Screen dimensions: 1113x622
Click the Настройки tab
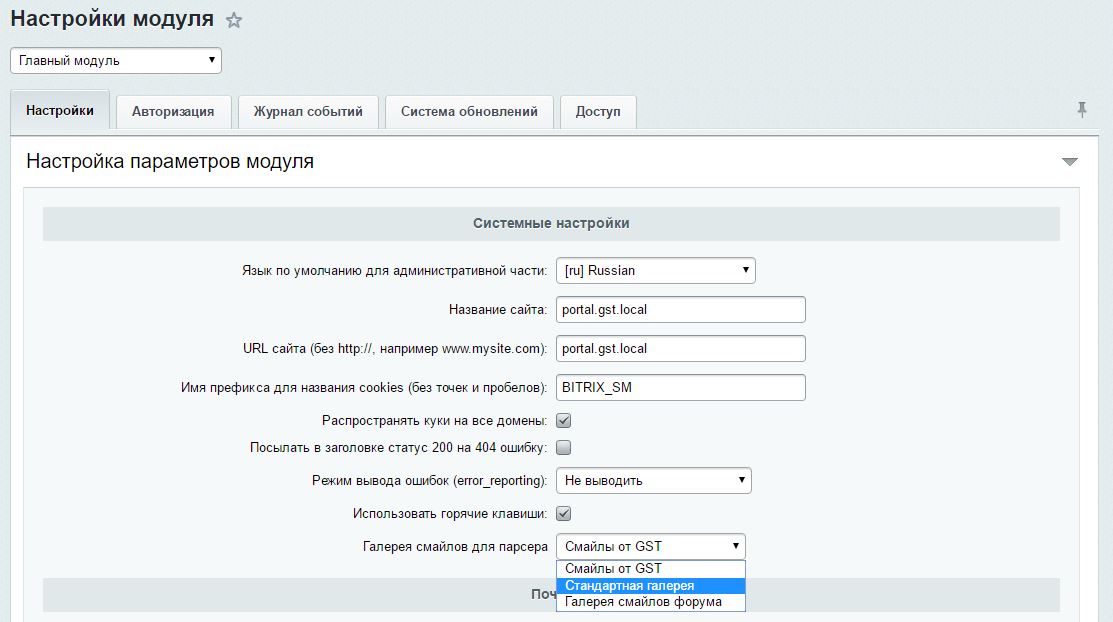(x=60, y=111)
